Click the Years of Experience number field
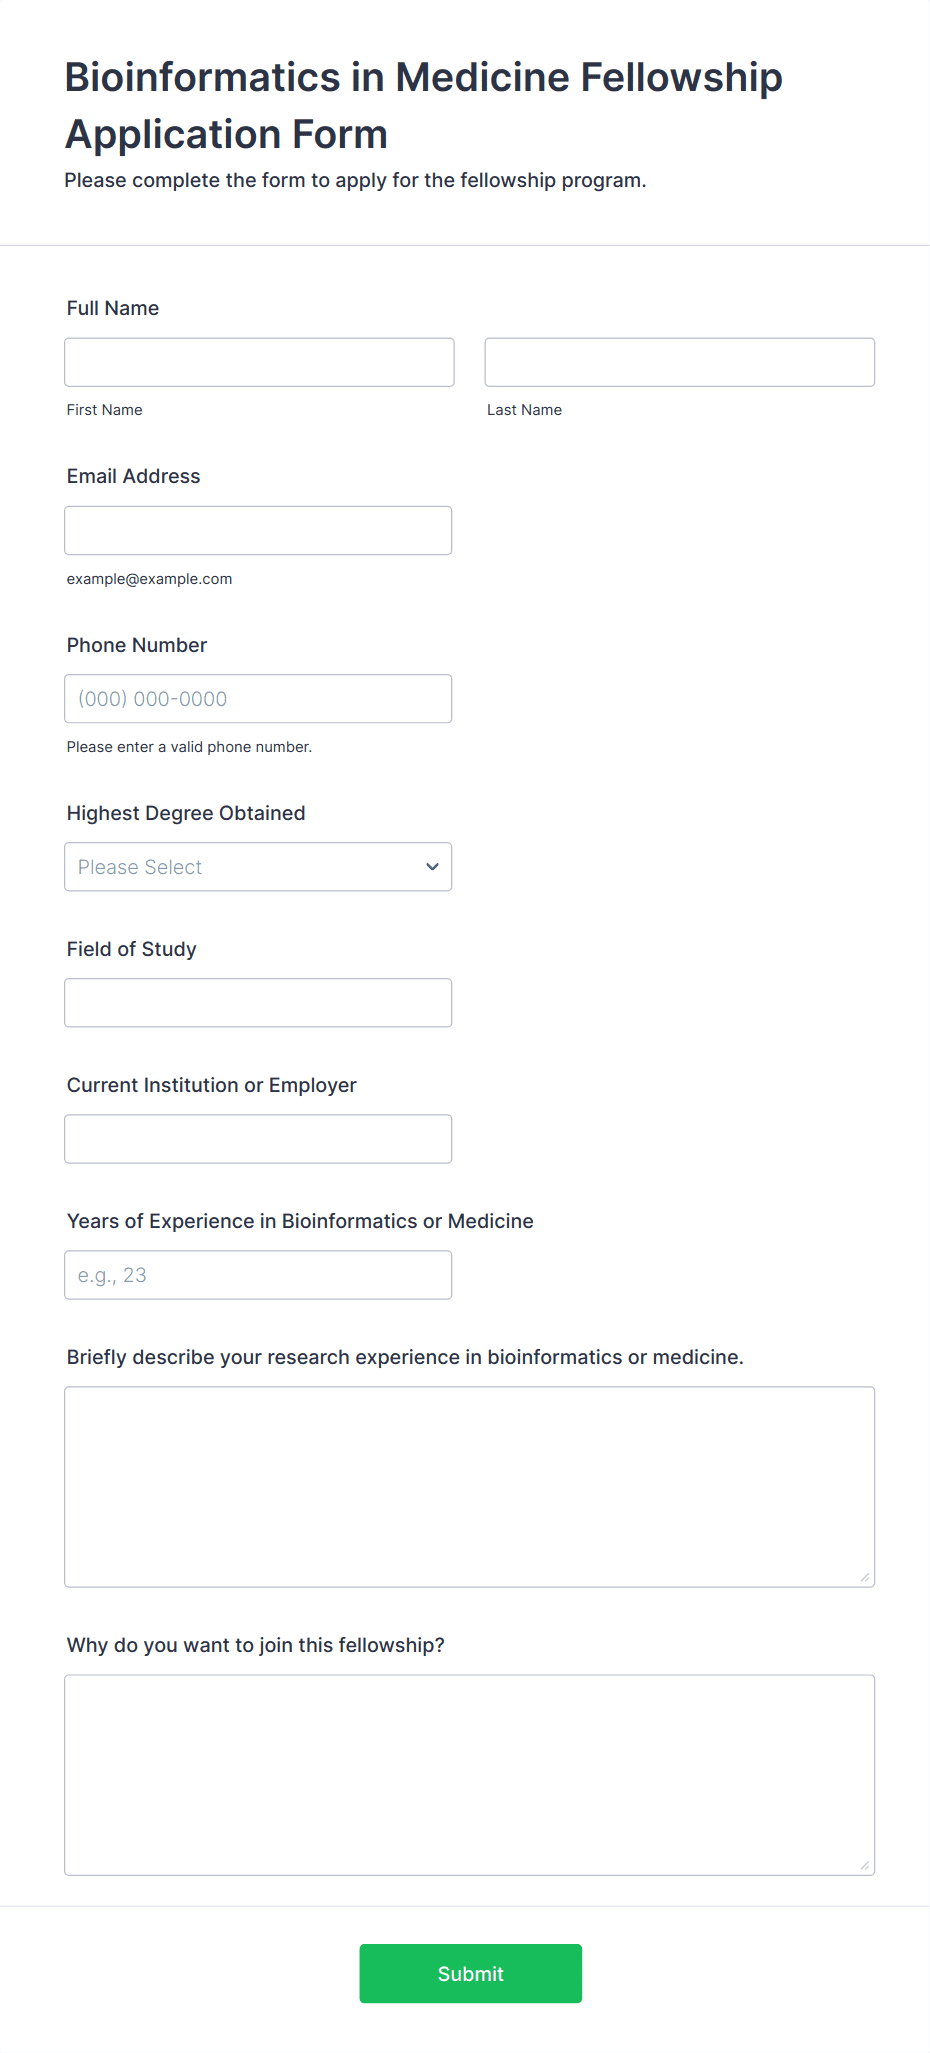 [258, 1275]
